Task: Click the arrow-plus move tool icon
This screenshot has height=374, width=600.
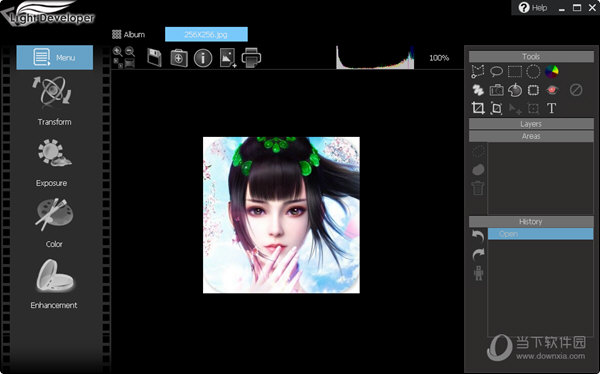Action: [x=515, y=109]
